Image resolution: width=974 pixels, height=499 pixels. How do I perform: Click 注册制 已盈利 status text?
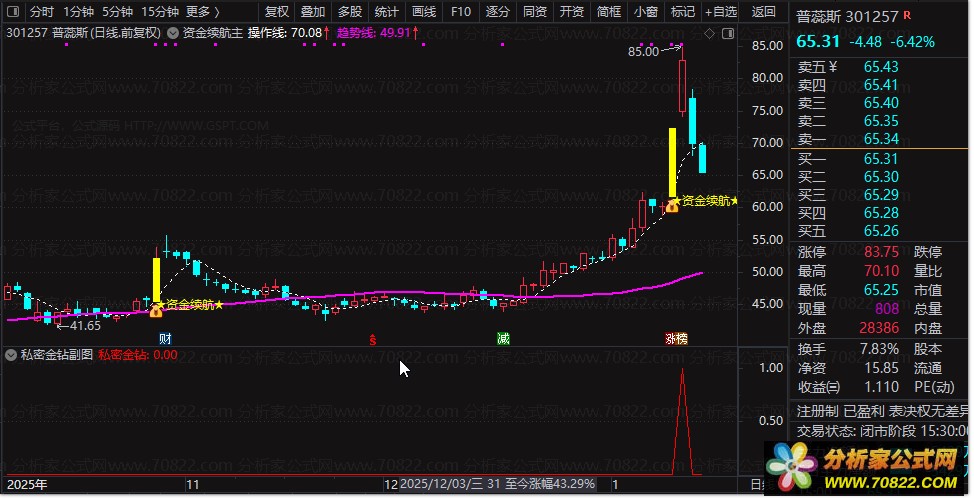click(x=840, y=411)
